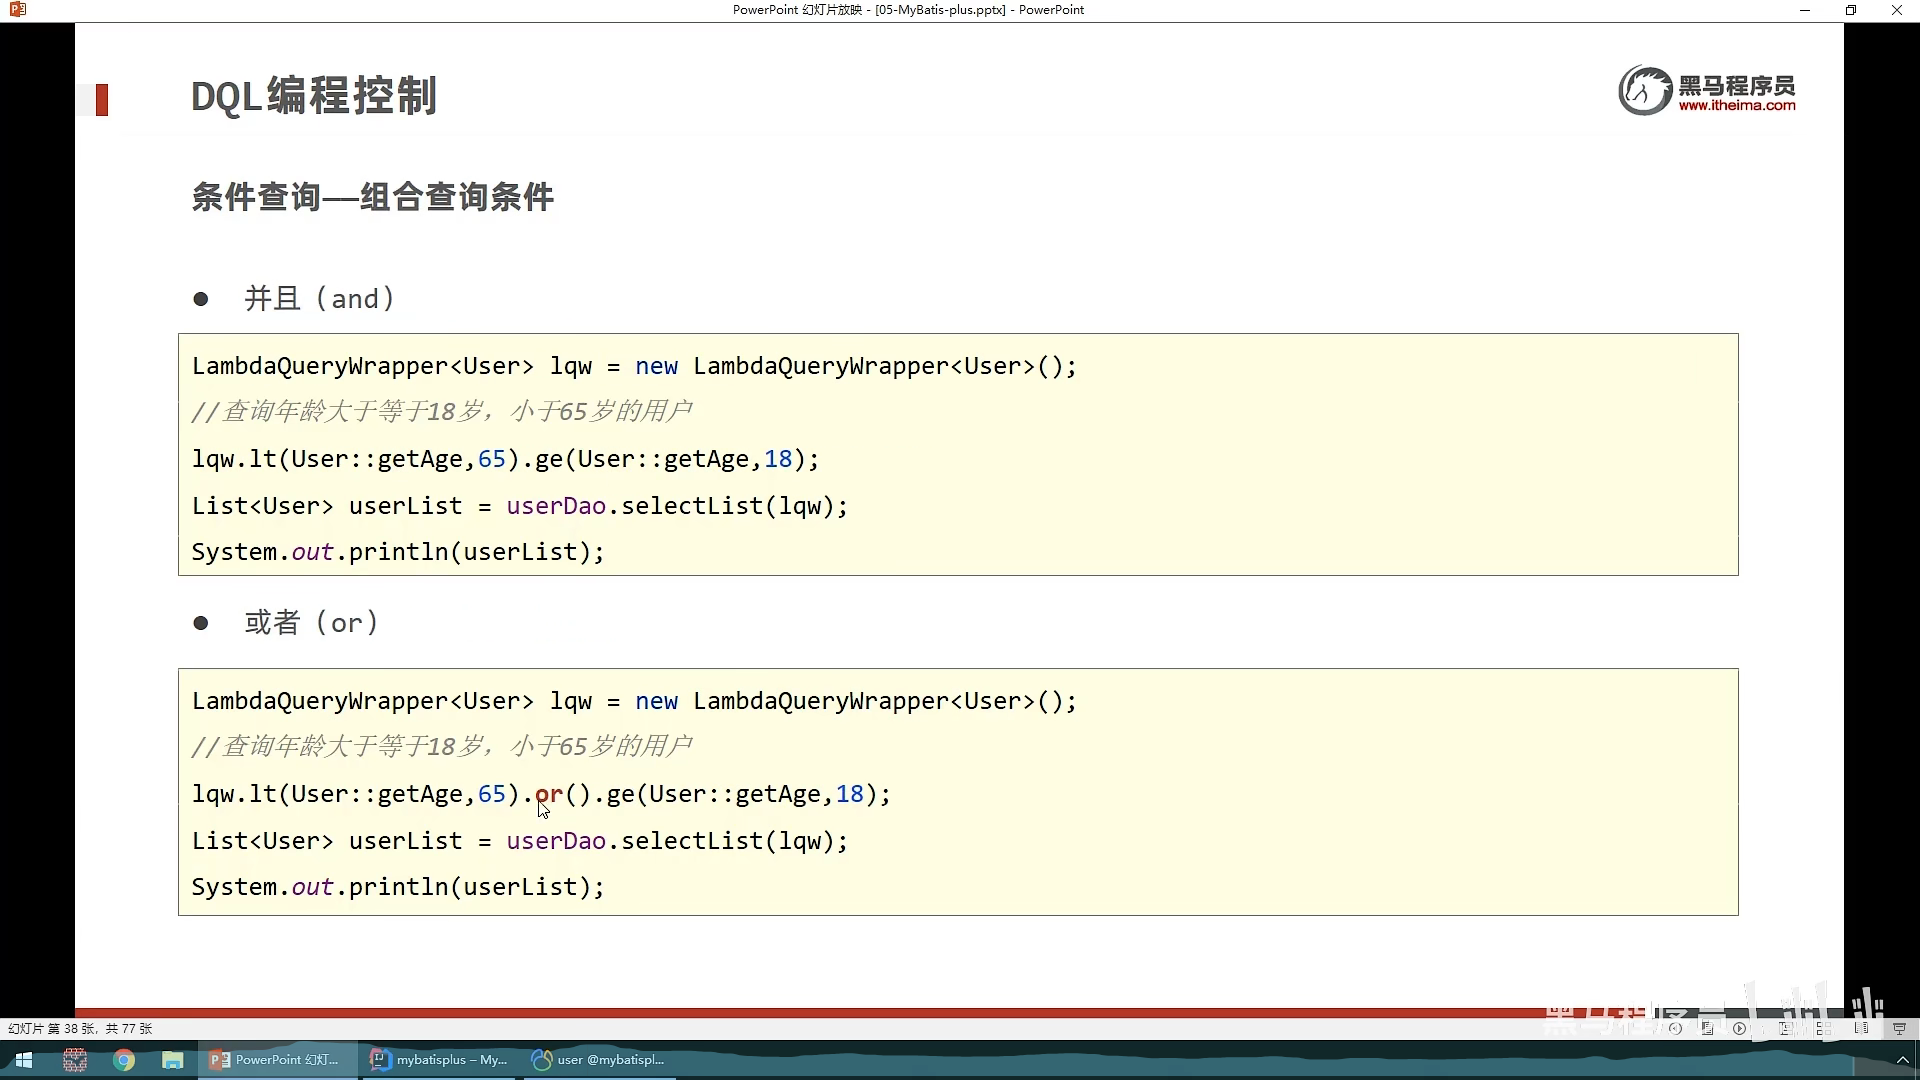Switch to normal view icon

click(x=1785, y=1028)
